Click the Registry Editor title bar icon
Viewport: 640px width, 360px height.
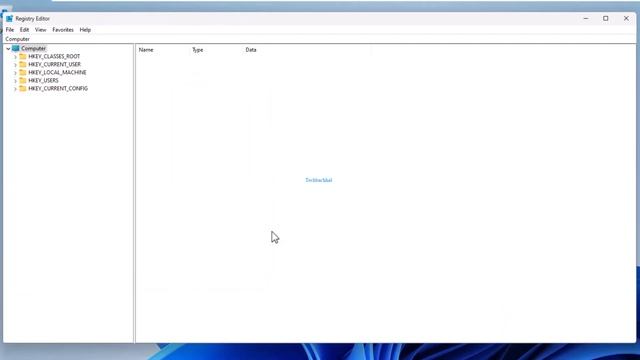point(9,18)
